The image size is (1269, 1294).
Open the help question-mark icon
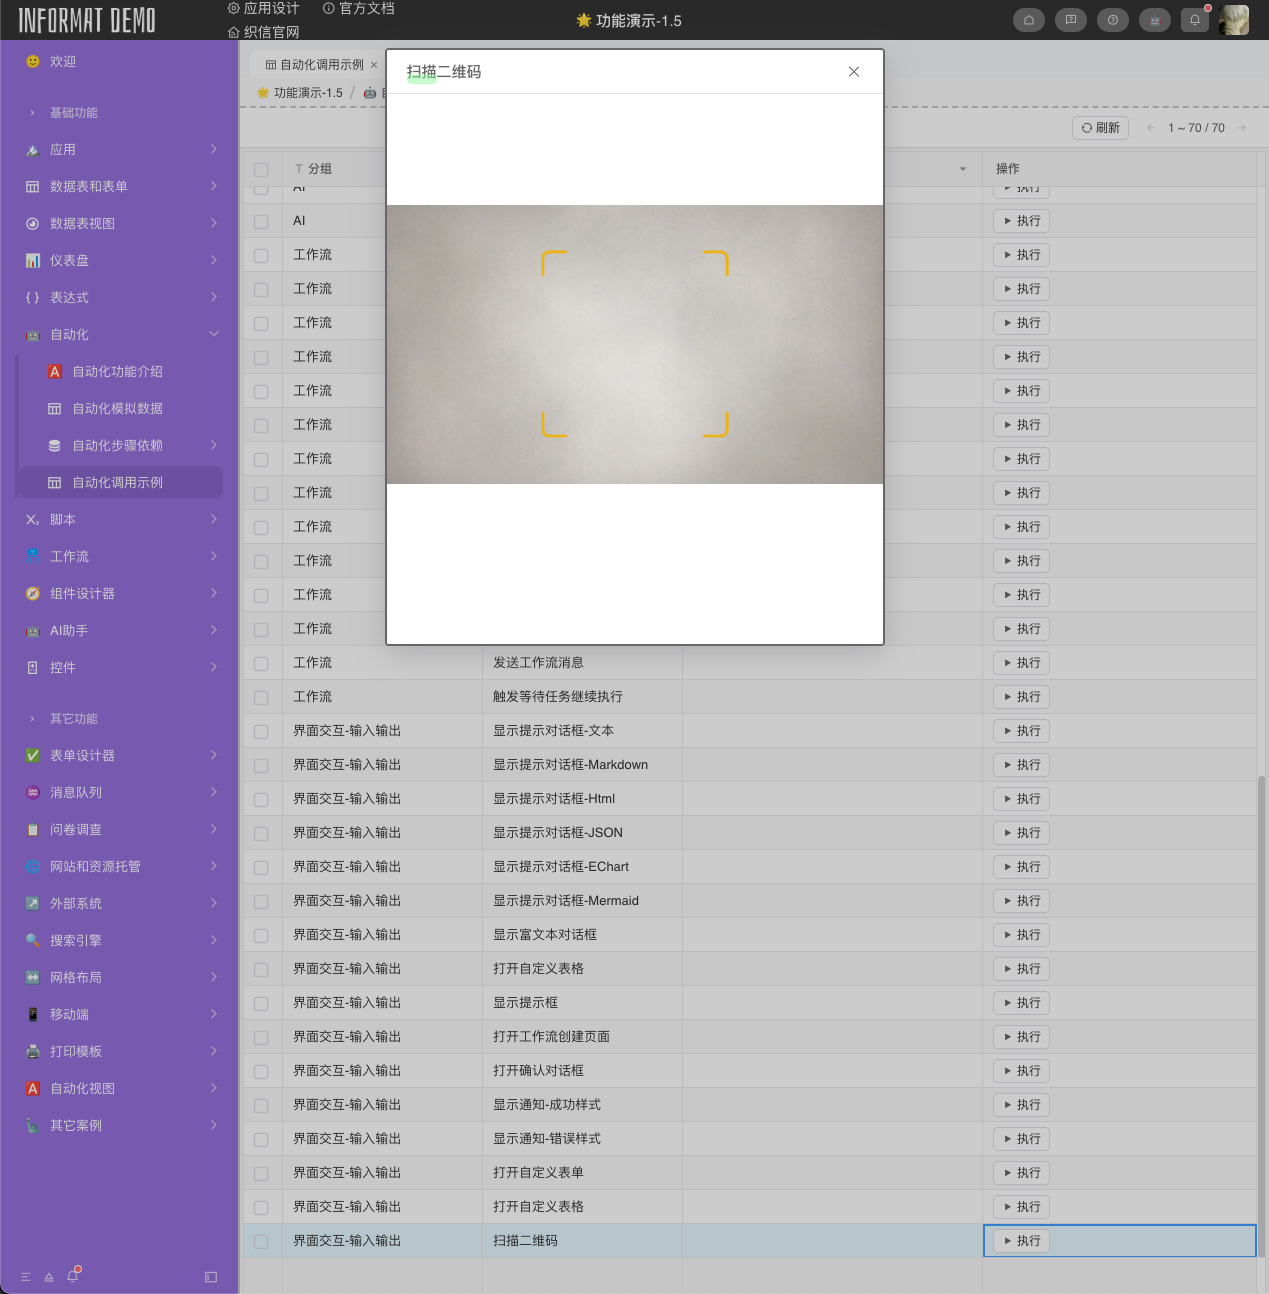point(1112,20)
